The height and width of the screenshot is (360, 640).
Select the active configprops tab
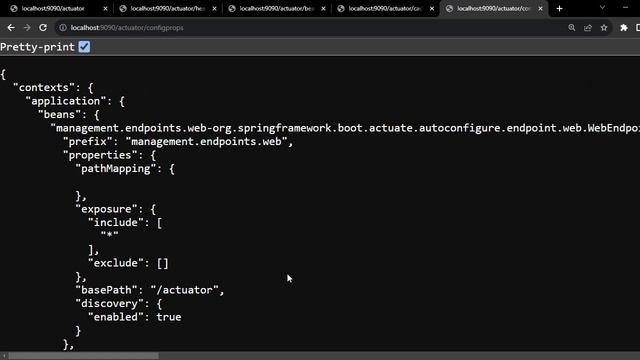pyautogui.click(x=493, y=9)
